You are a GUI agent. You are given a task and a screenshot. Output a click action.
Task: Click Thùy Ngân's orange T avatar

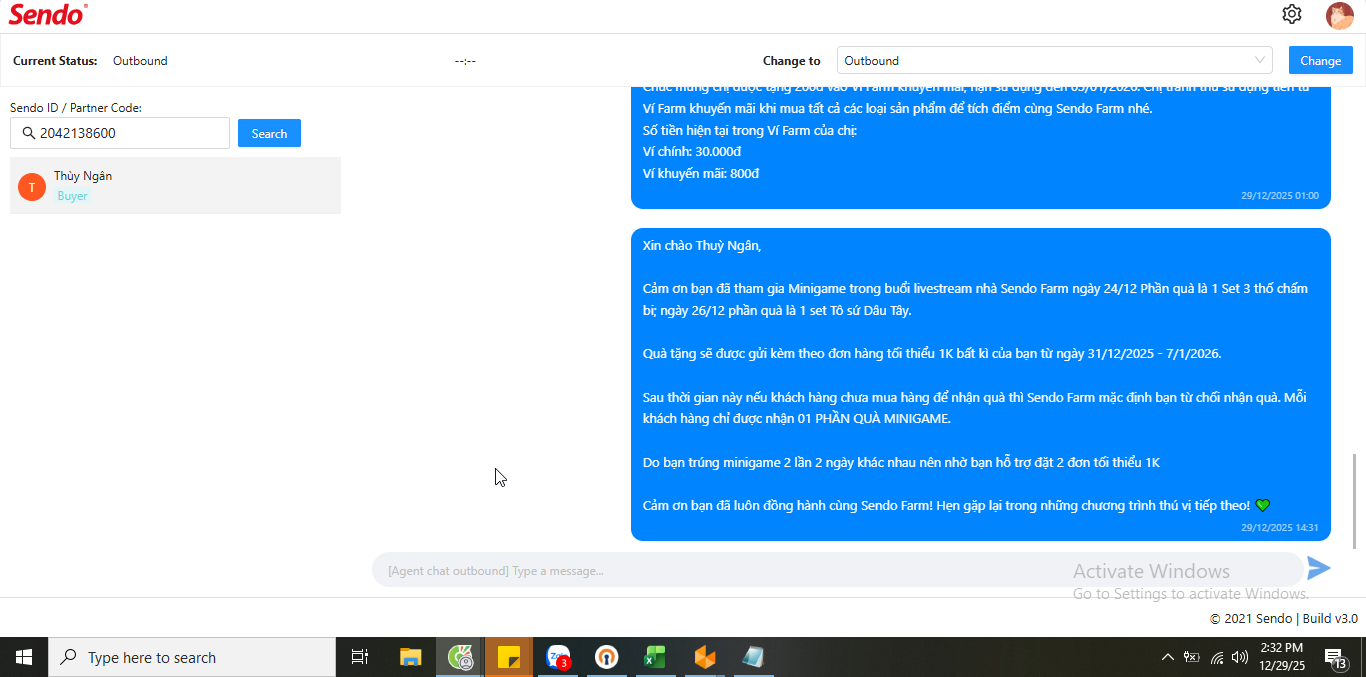[32, 186]
